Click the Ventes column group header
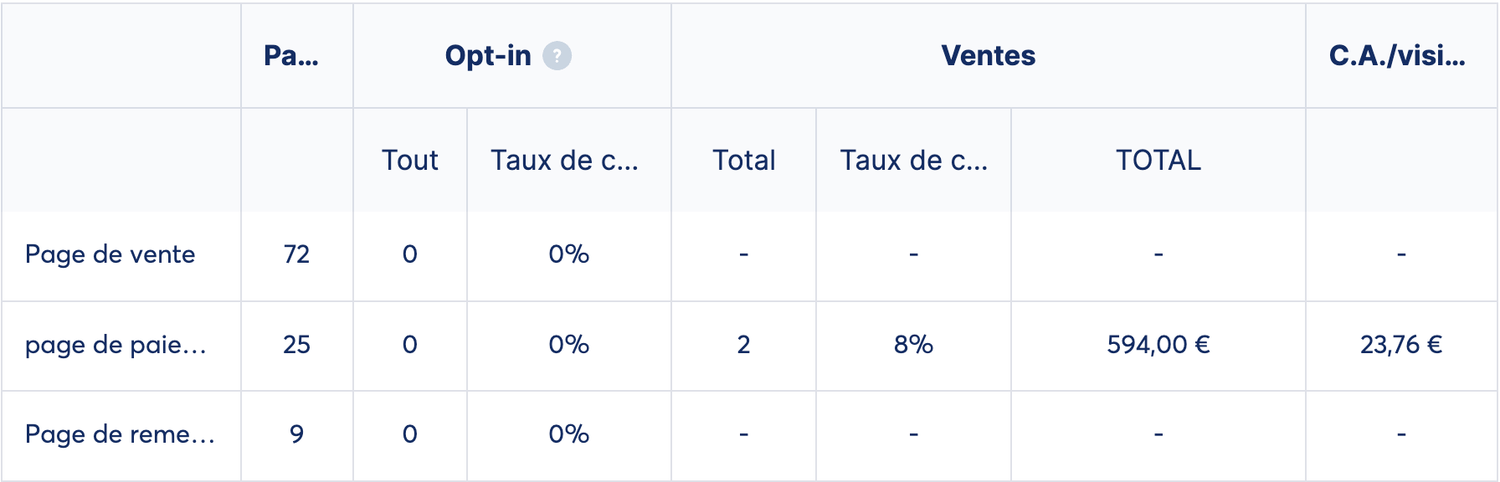Image resolution: width=1500 pixels, height=482 pixels. (x=988, y=56)
